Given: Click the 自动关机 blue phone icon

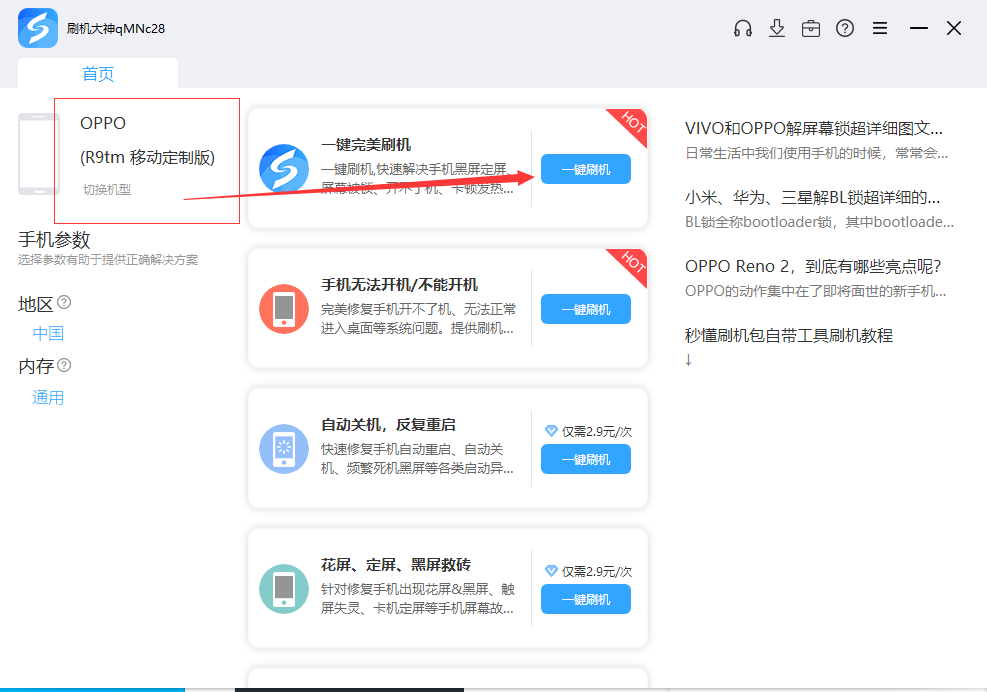Looking at the screenshot, I should 284,448.
